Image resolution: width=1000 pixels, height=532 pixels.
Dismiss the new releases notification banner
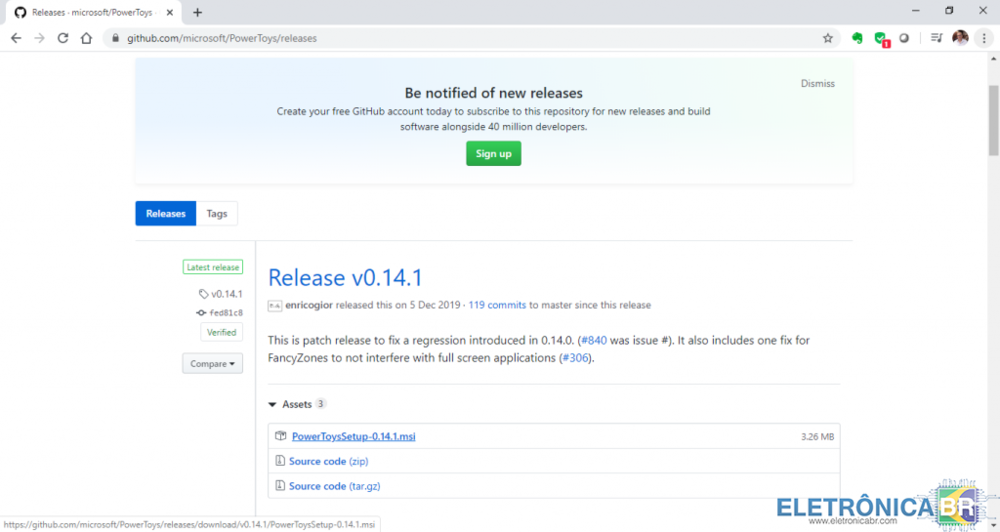pos(817,84)
